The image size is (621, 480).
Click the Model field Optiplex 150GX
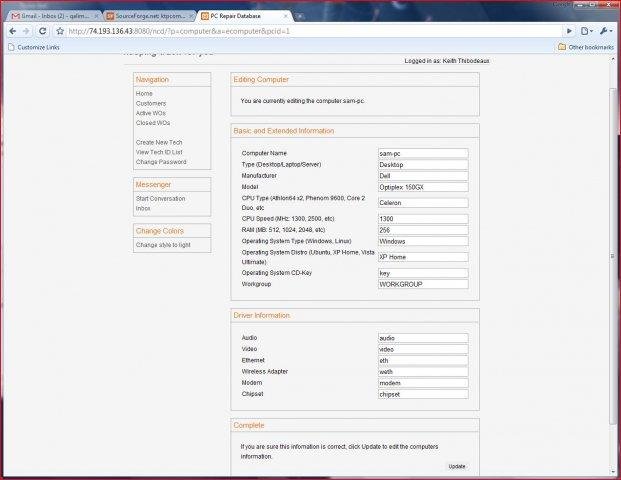pyautogui.click(x=423, y=187)
